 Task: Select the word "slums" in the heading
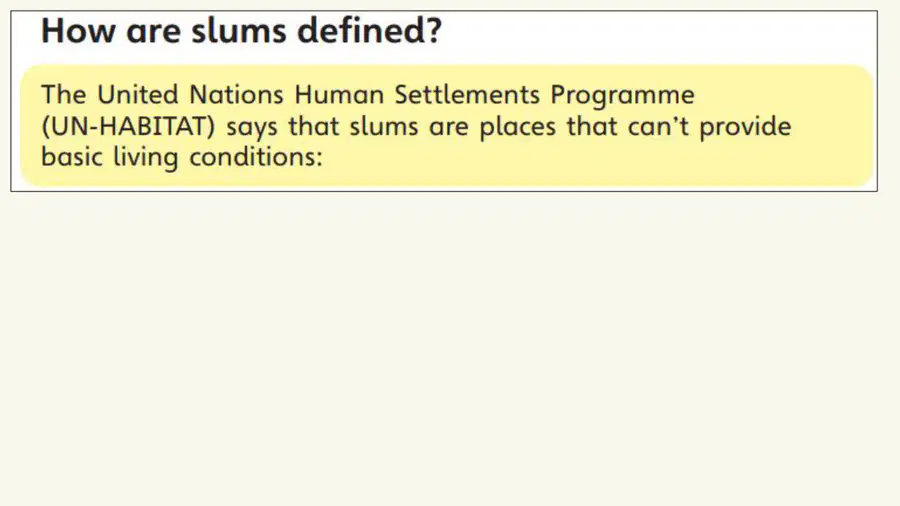(x=239, y=30)
